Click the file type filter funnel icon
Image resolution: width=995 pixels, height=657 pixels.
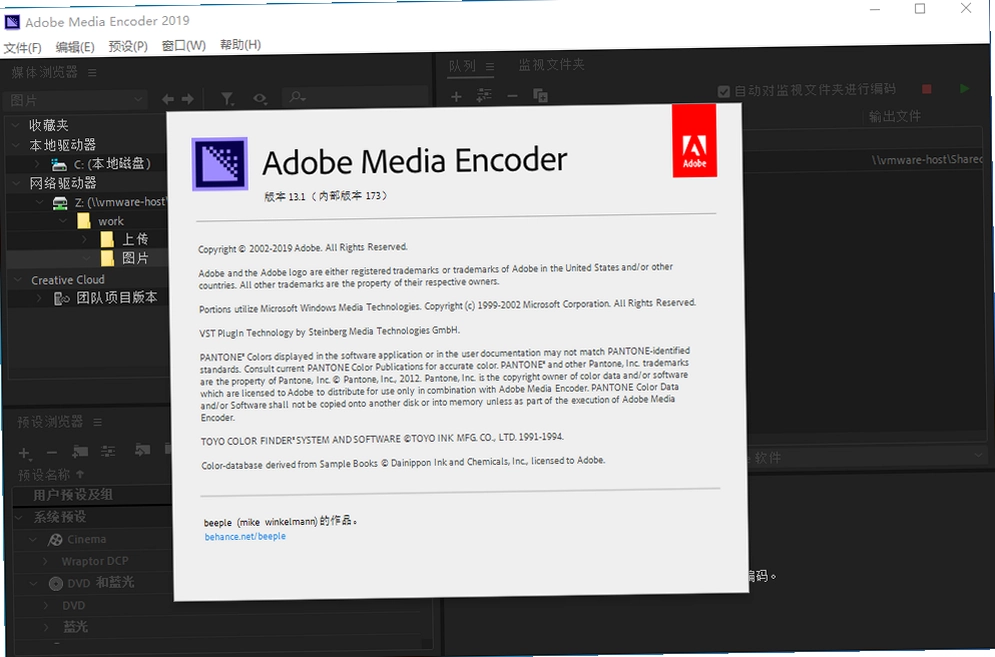tap(227, 98)
